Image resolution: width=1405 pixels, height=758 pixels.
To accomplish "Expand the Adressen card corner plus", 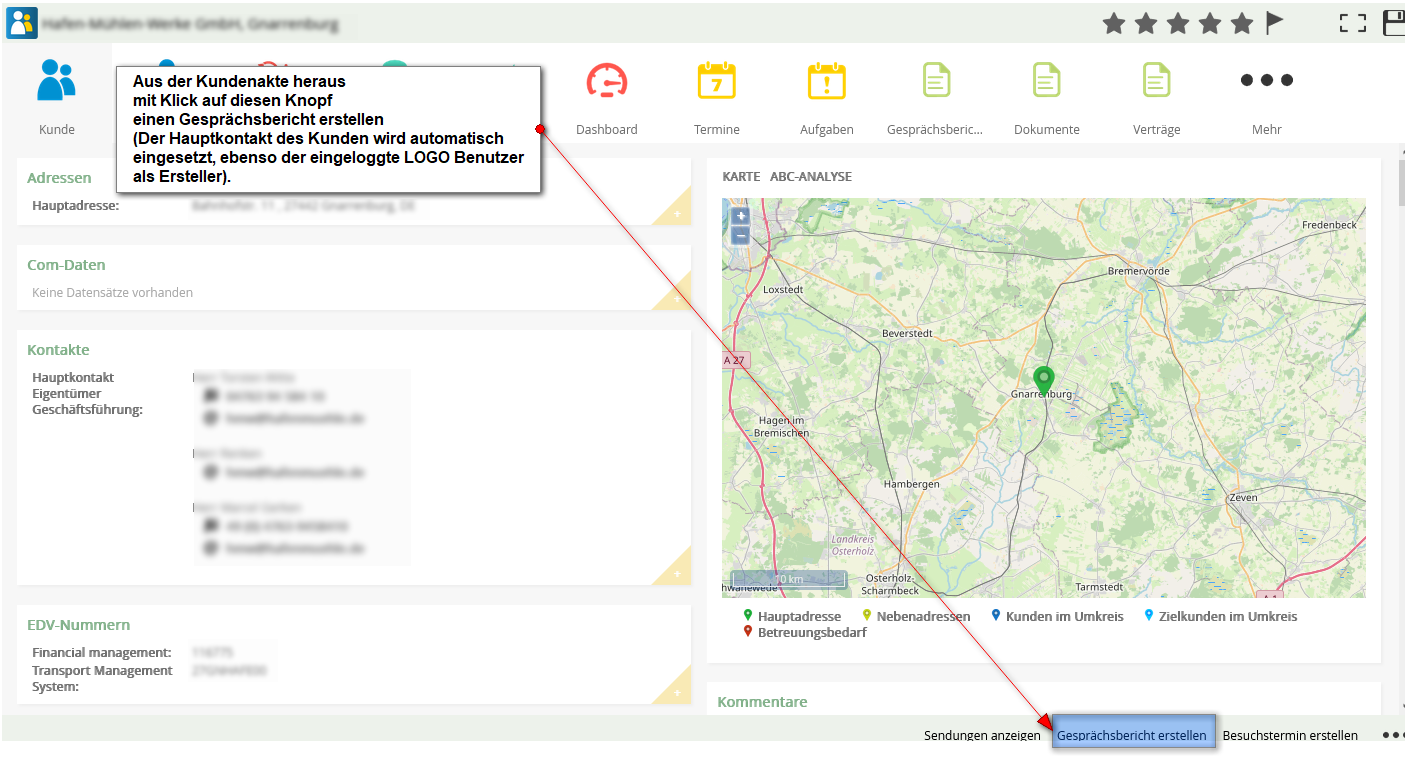I will (x=677, y=213).
